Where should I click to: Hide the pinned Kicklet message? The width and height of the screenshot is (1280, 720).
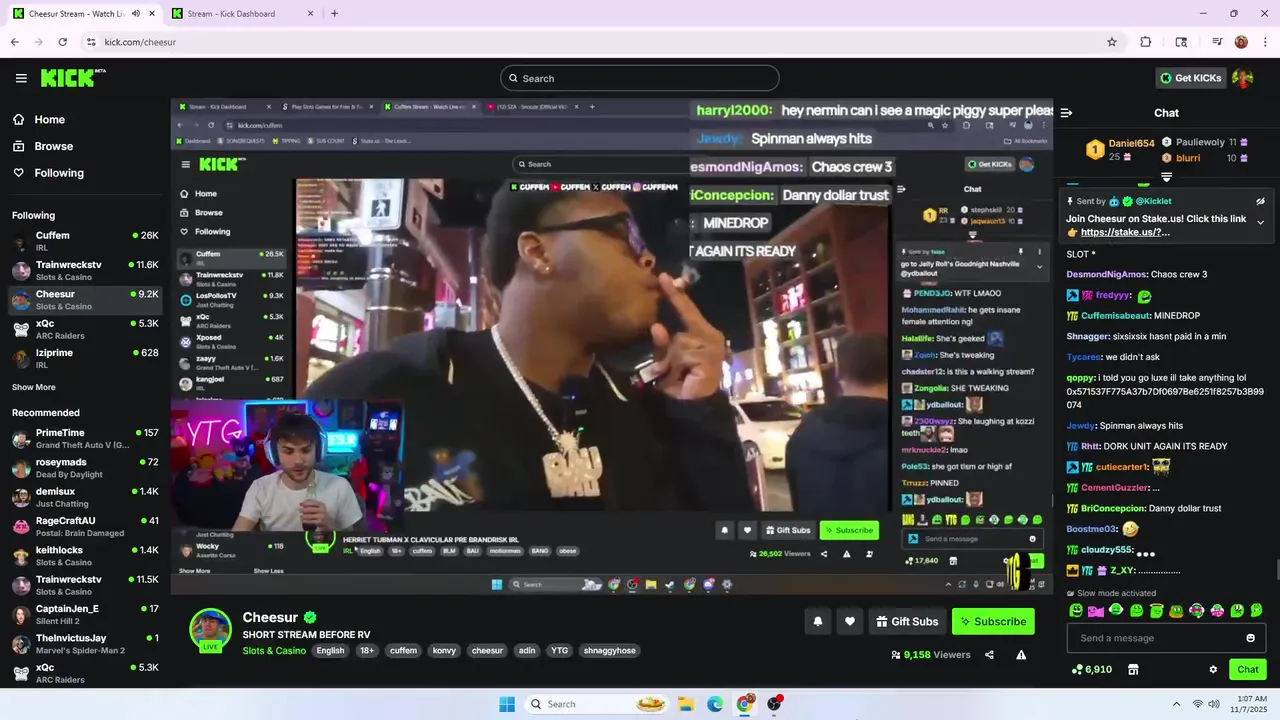click(x=1261, y=201)
